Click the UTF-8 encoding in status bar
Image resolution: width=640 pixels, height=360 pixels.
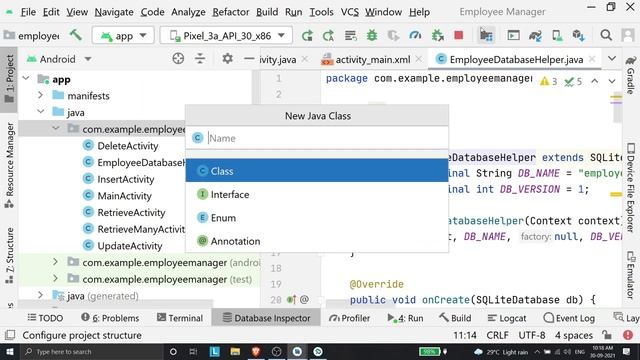(531, 335)
